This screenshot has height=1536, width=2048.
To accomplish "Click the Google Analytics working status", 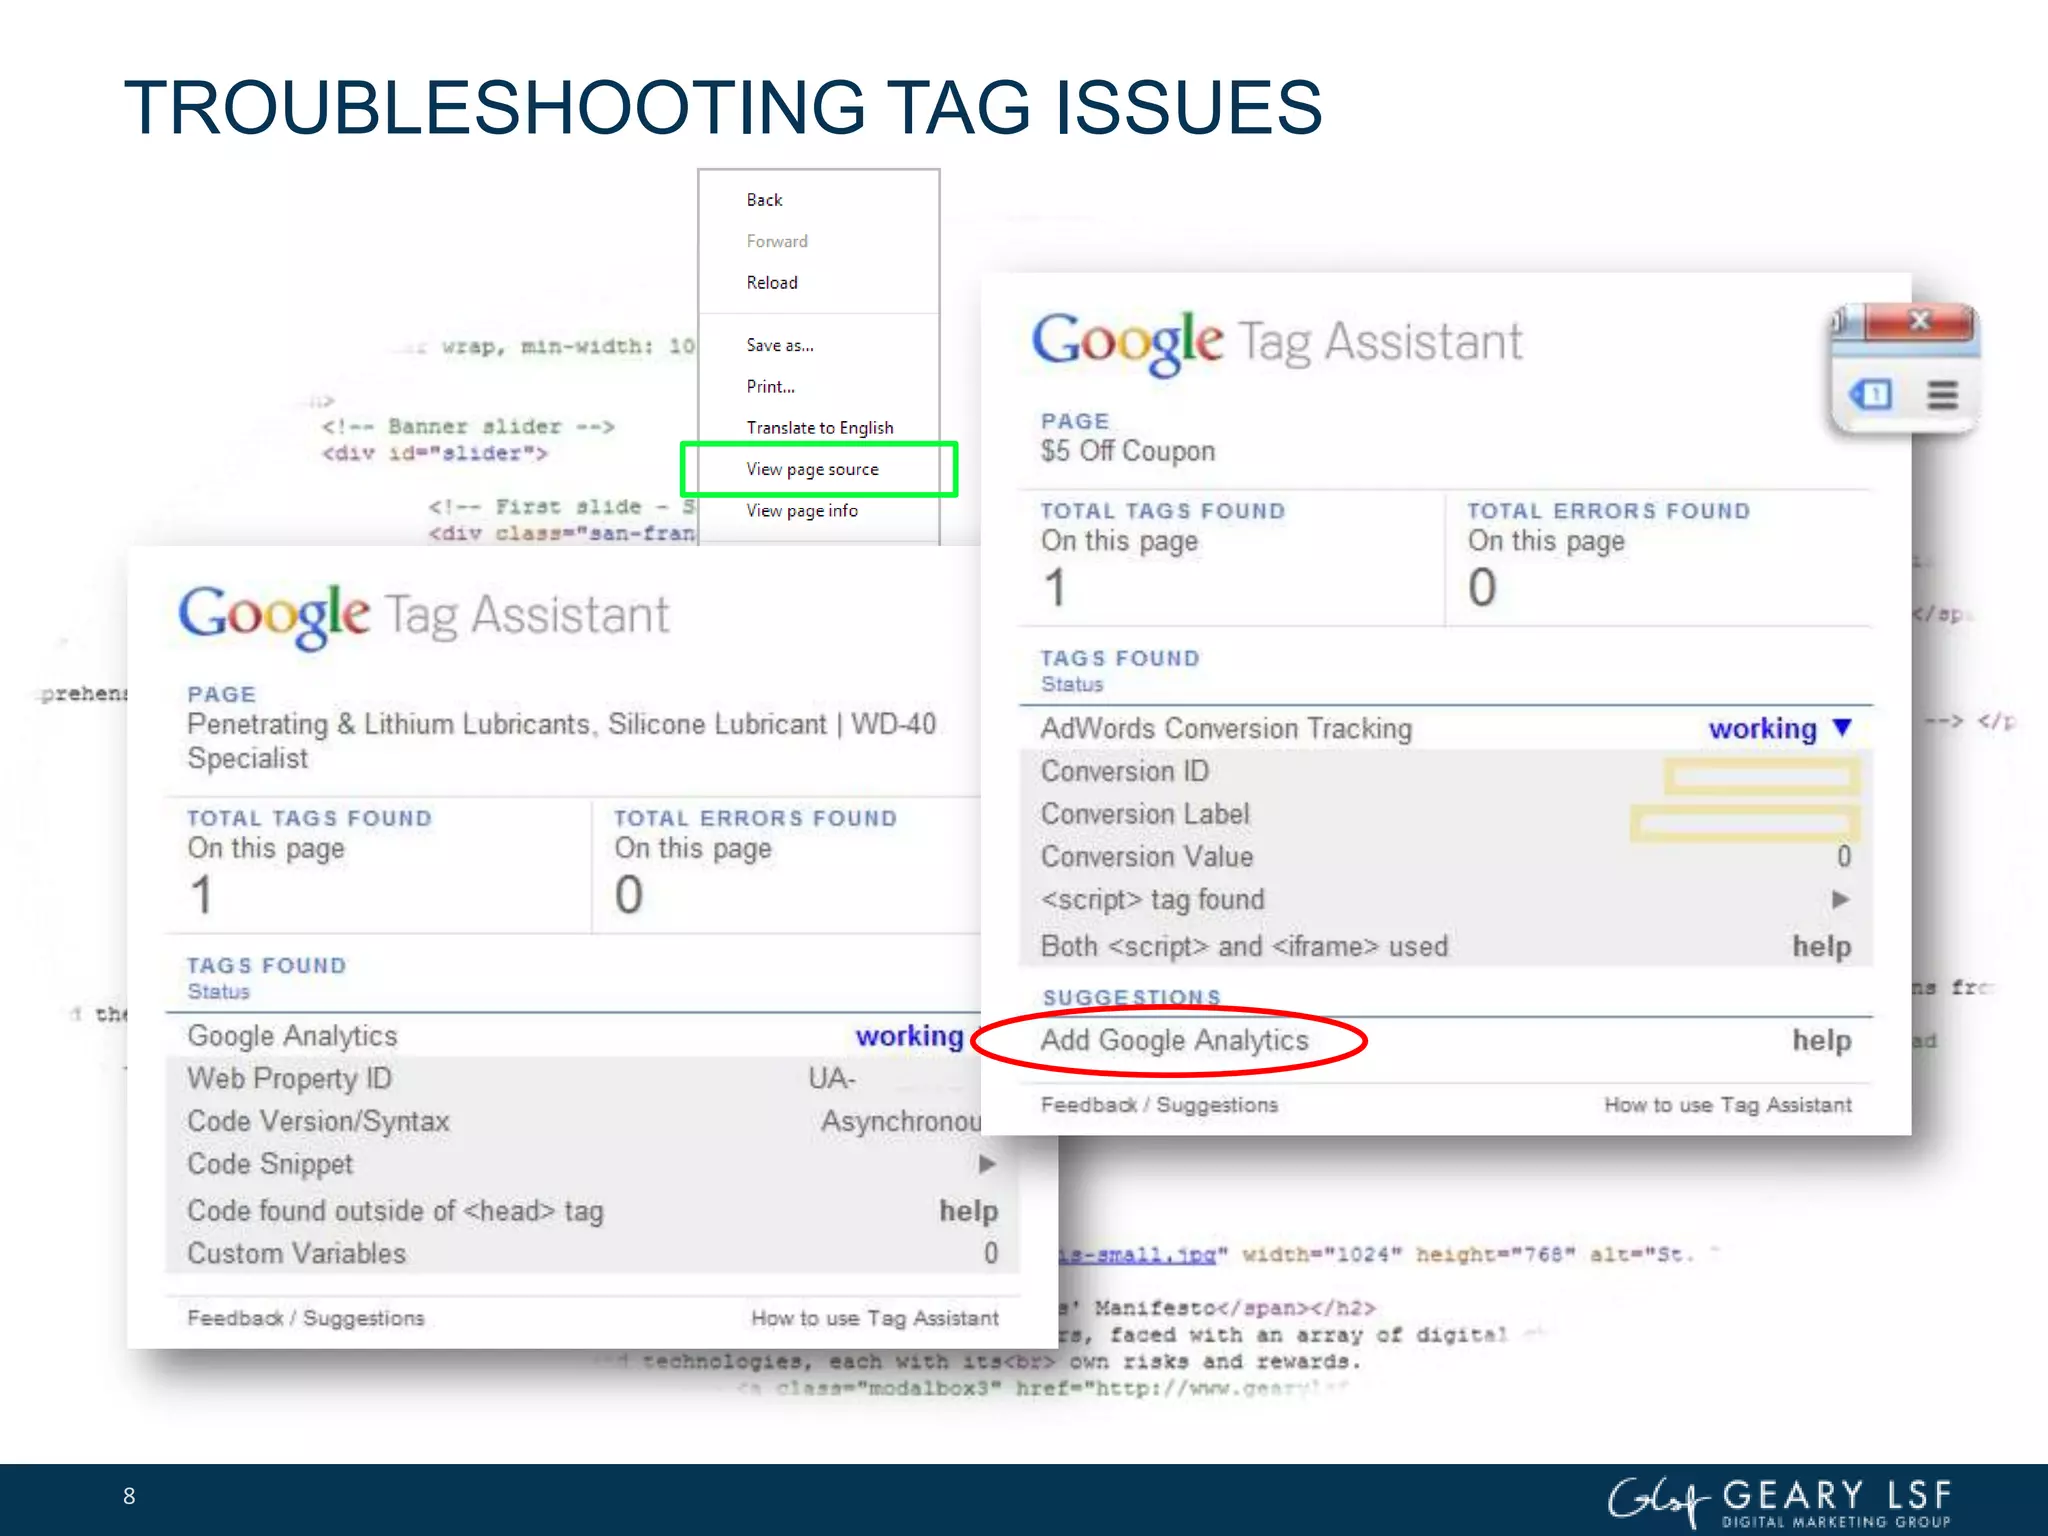I will pyautogui.click(x=909, y=1036).
